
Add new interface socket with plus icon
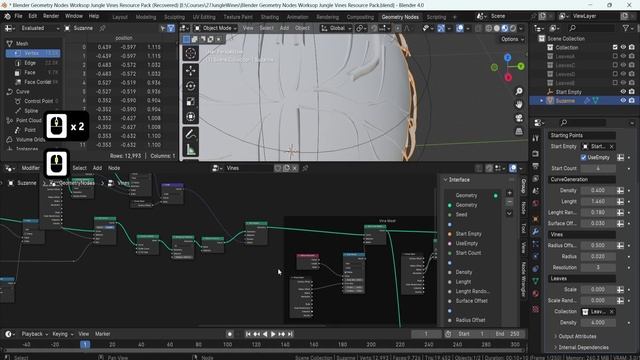tap(509, 193)
